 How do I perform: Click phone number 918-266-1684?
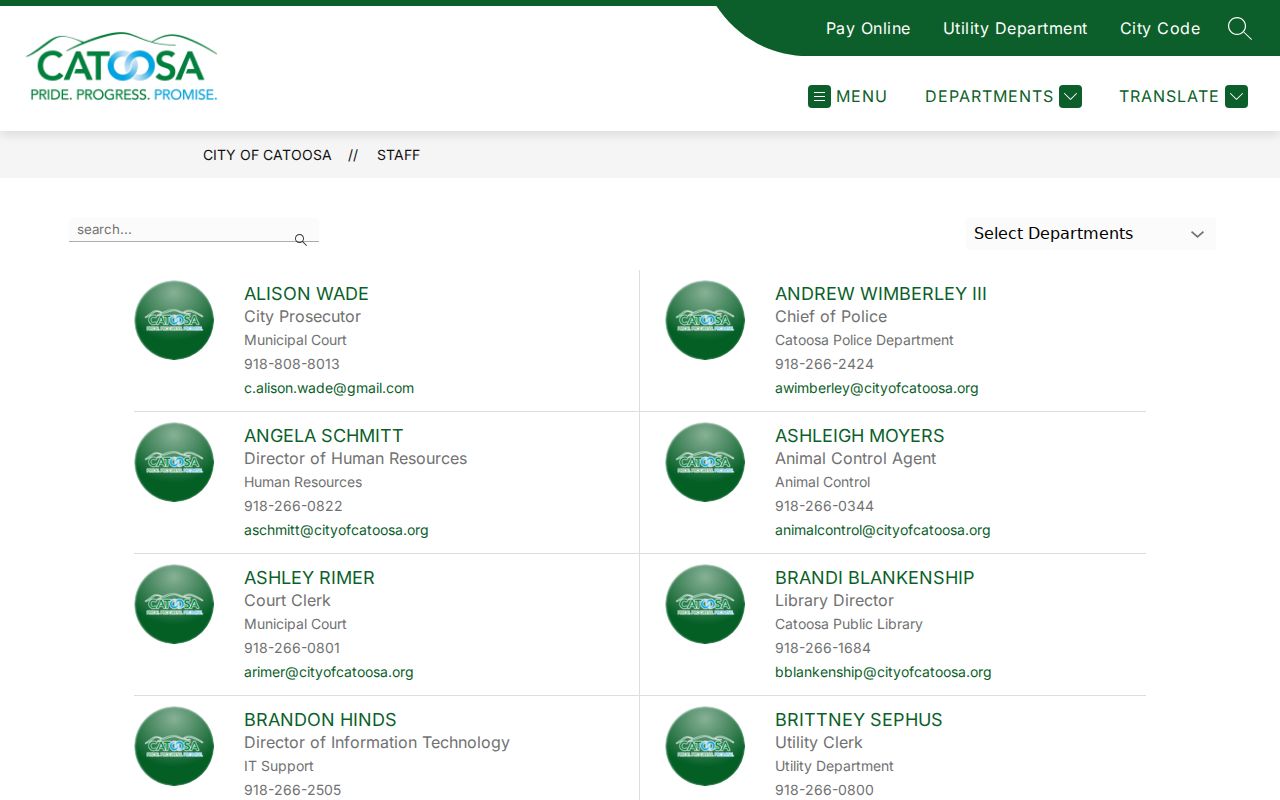pyautogui.click(x=823, y=648)
